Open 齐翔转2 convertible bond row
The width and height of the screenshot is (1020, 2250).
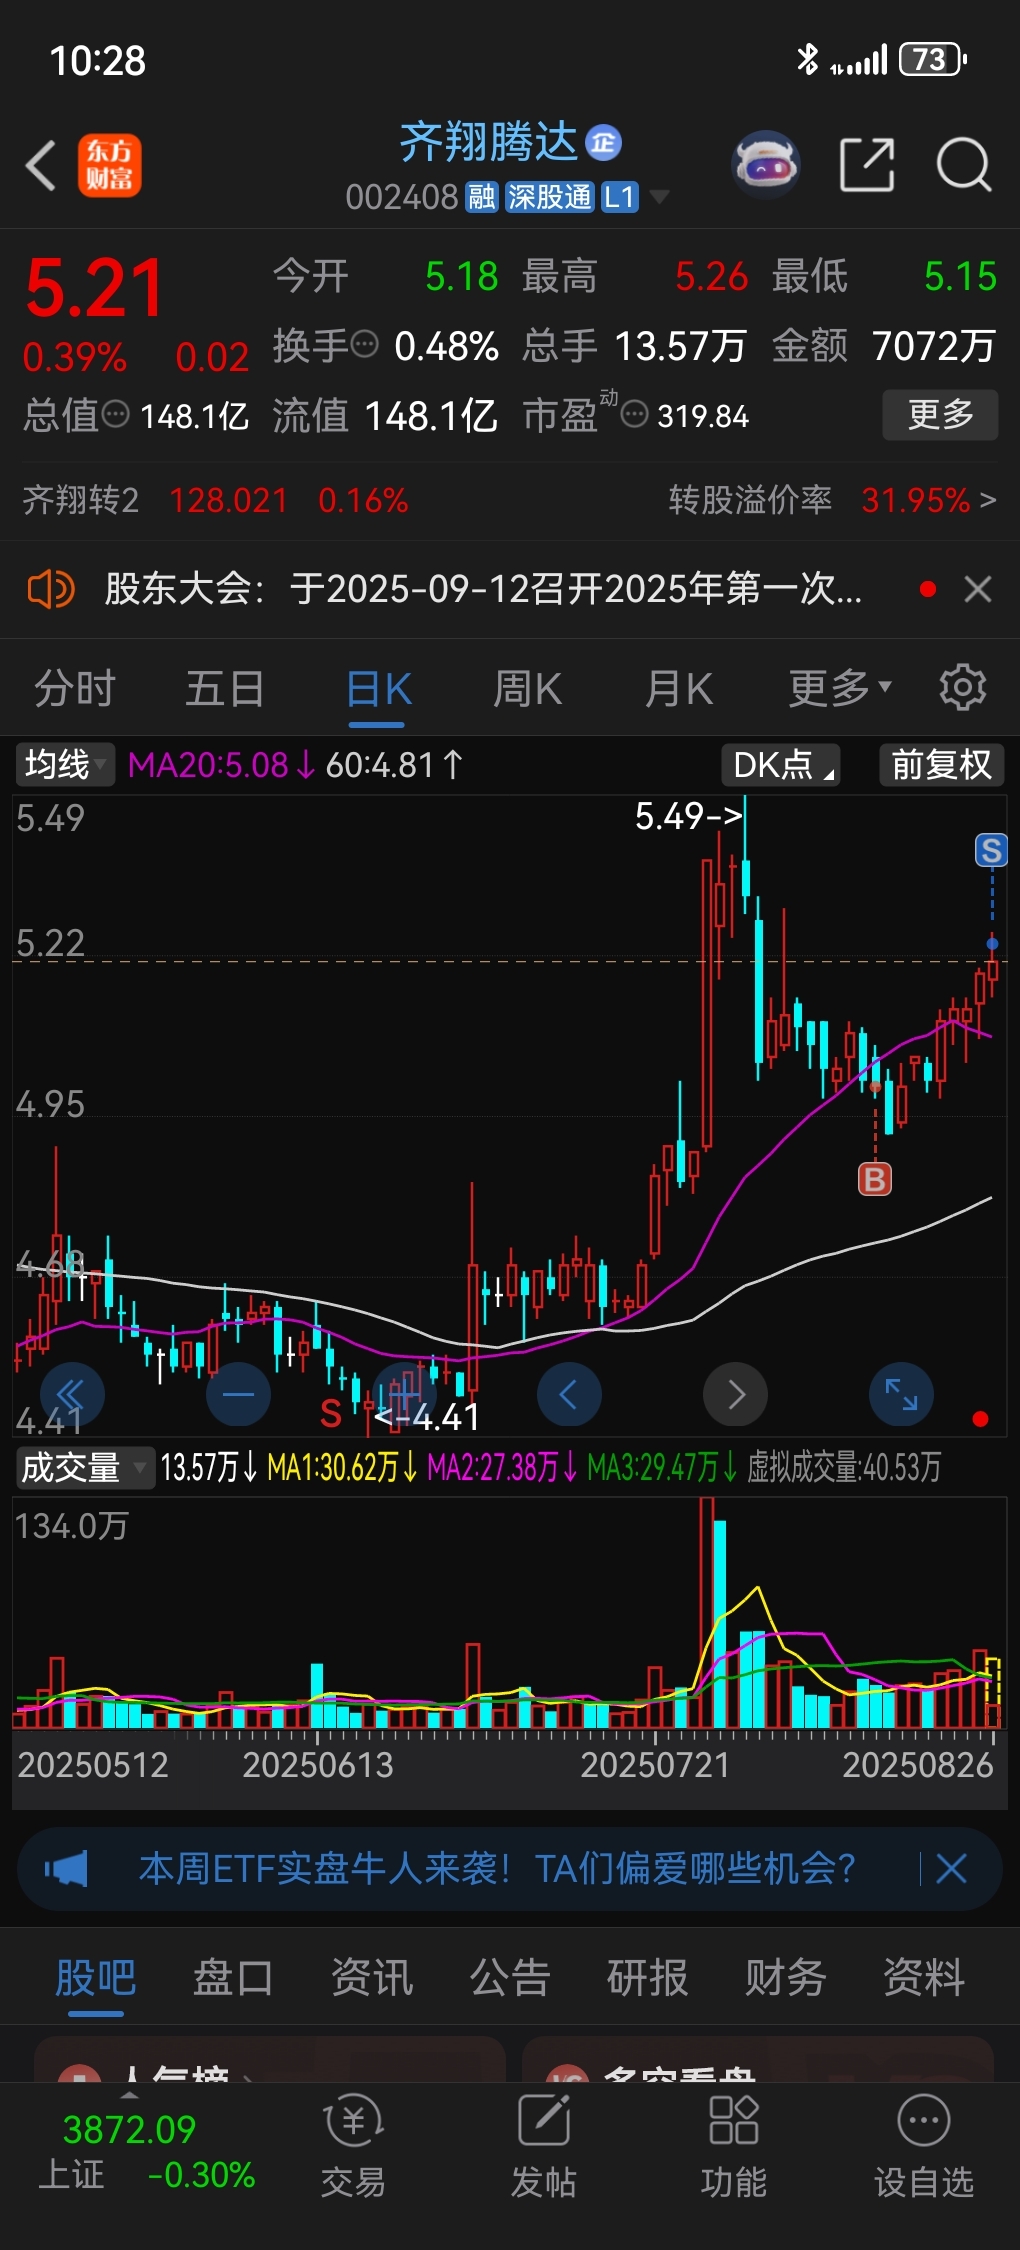click(215, 500)
